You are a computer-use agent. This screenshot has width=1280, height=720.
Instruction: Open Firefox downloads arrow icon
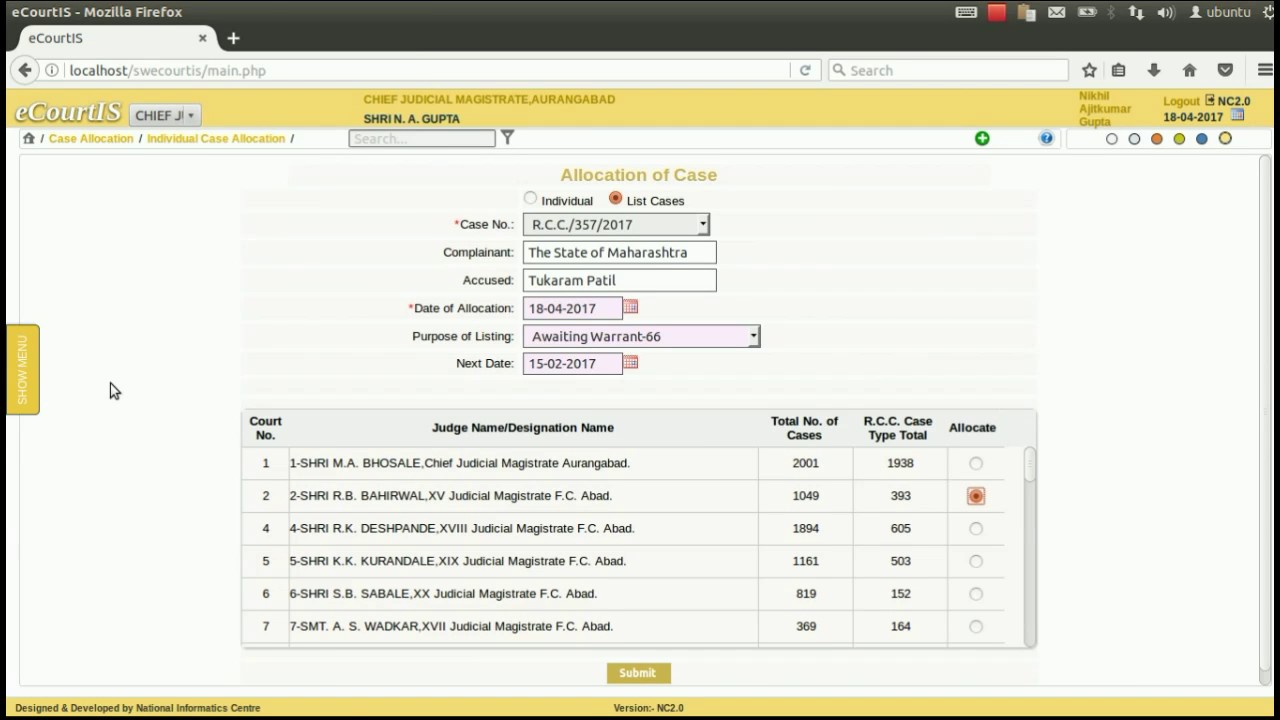[x=1154, y=70]
